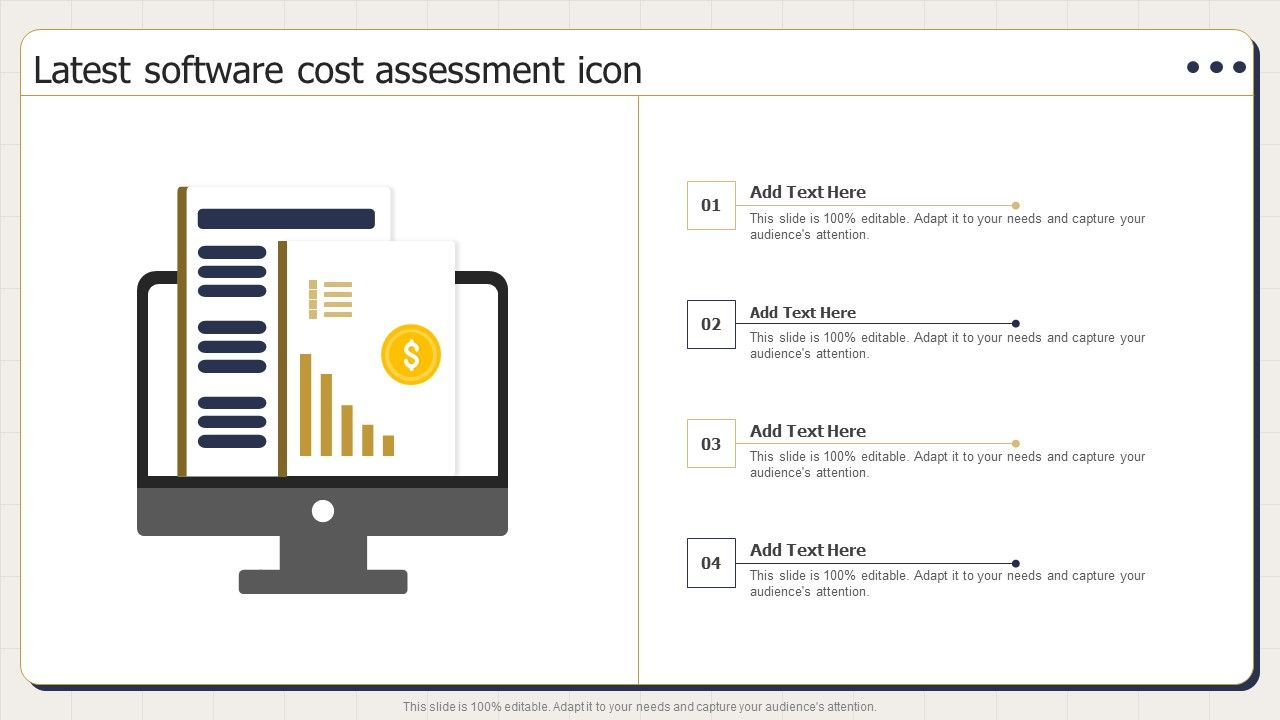The width and height of the screenshot is (1280, 720).
Task: Click the numbered box 03
Action: coord(711,443)
